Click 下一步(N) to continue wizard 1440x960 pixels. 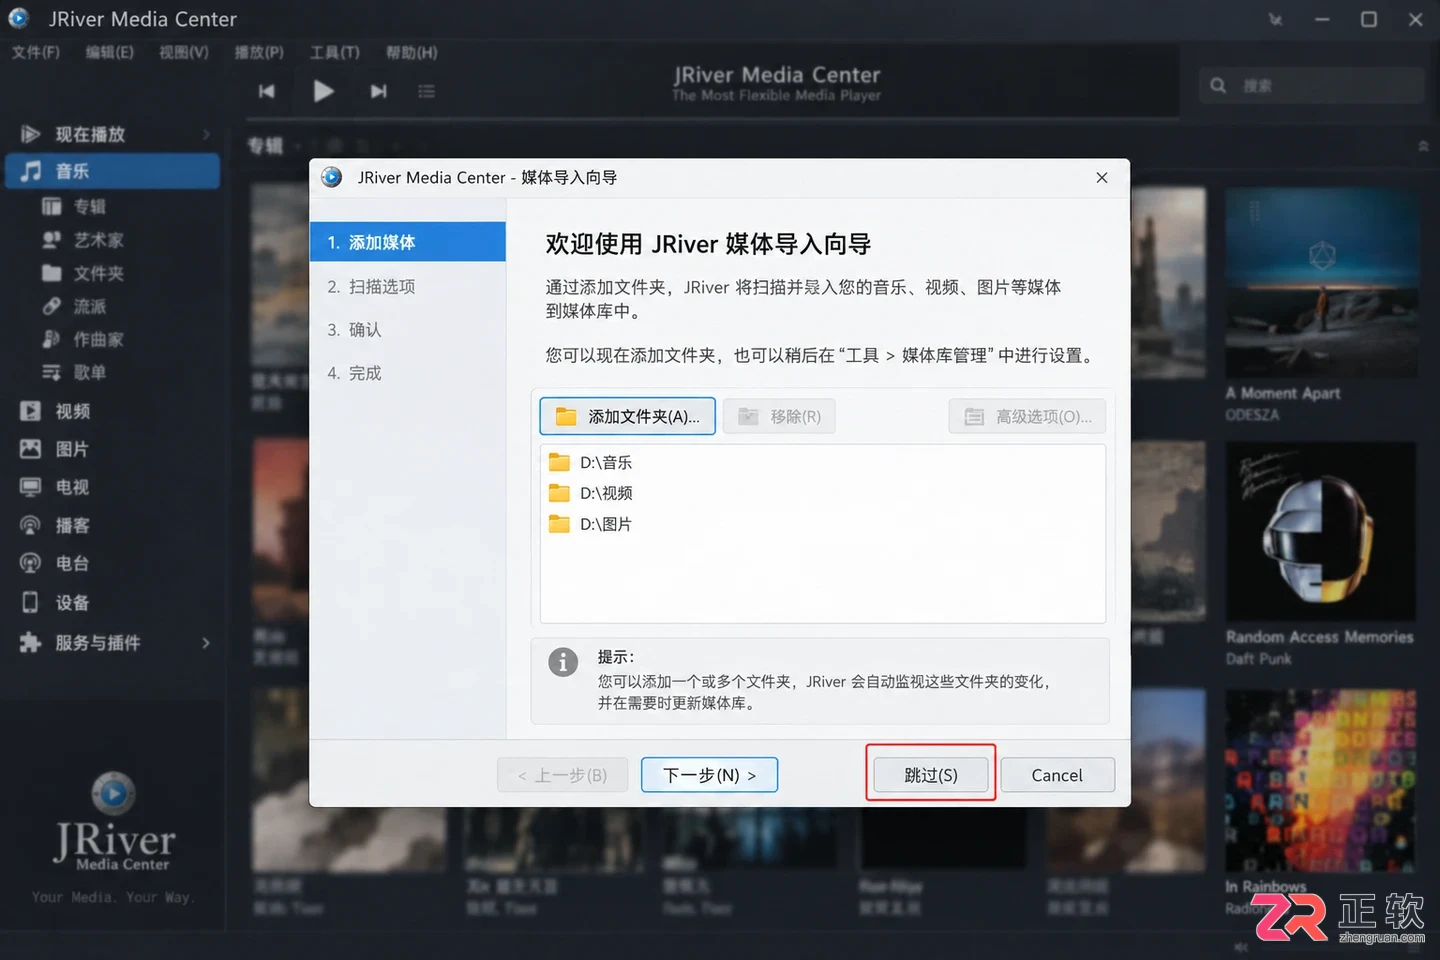click(x=709, y=775)
